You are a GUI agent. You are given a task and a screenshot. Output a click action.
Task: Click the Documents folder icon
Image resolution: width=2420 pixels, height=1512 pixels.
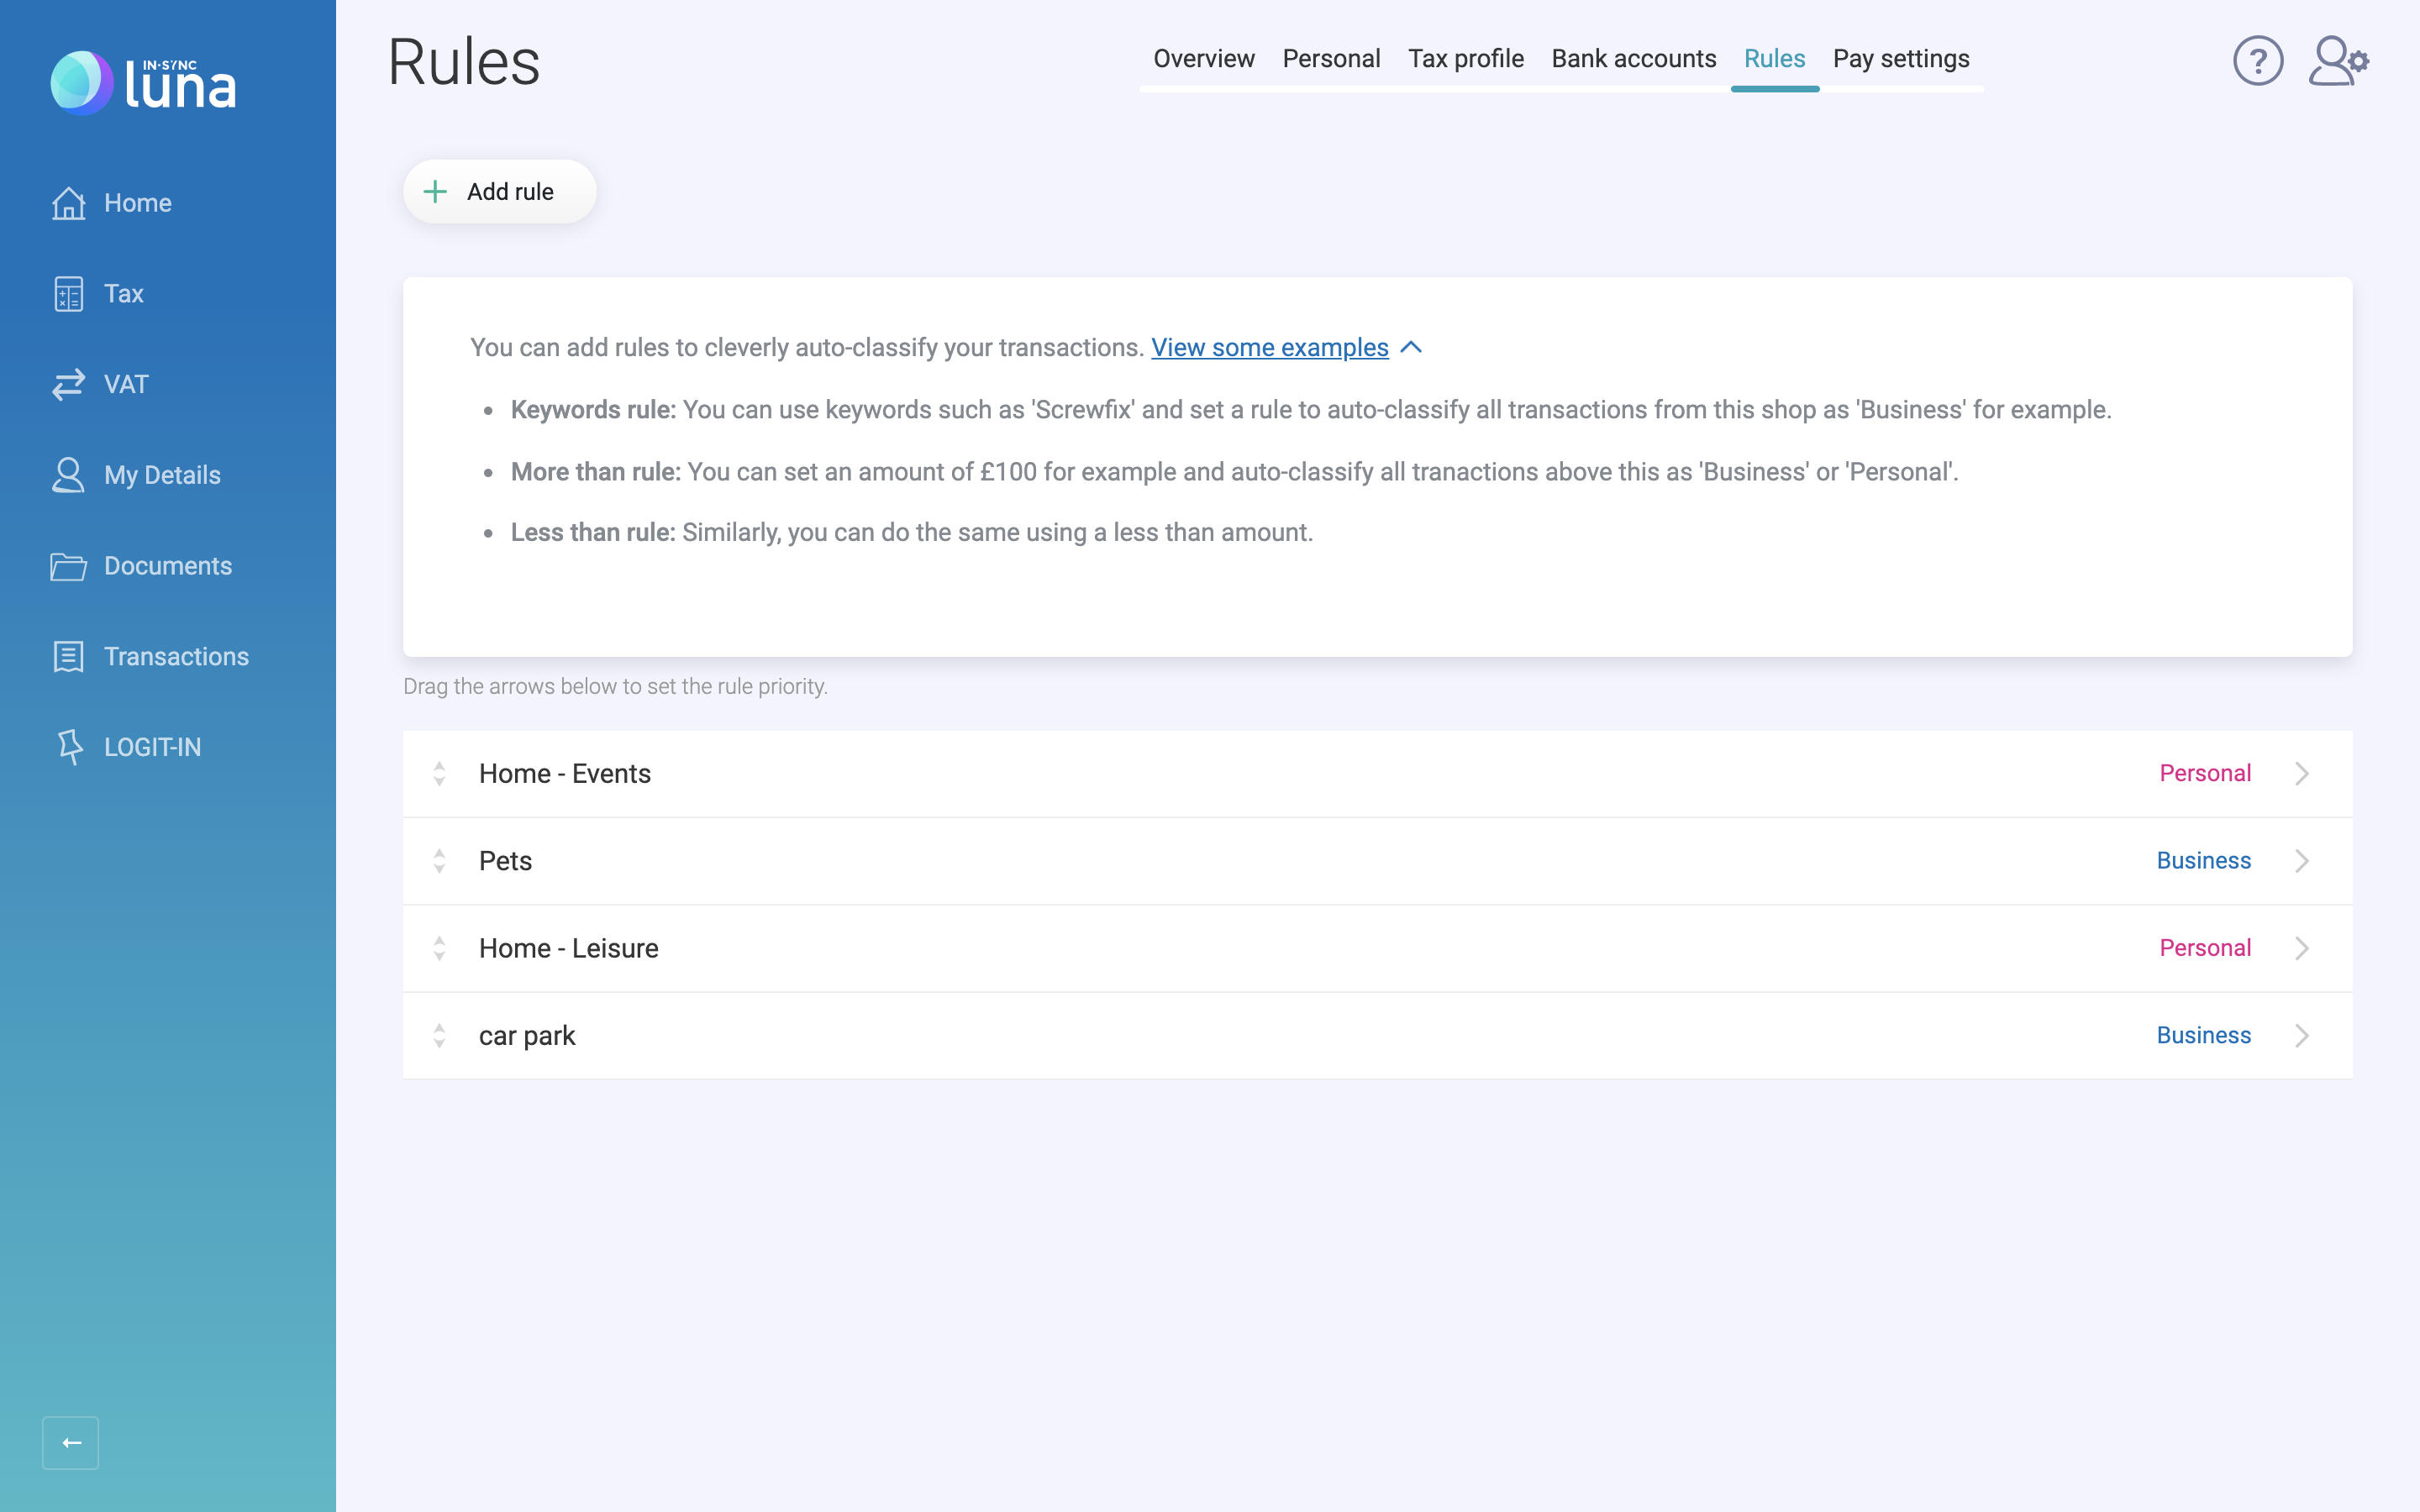pyautogui.click(x=68, y=566)
